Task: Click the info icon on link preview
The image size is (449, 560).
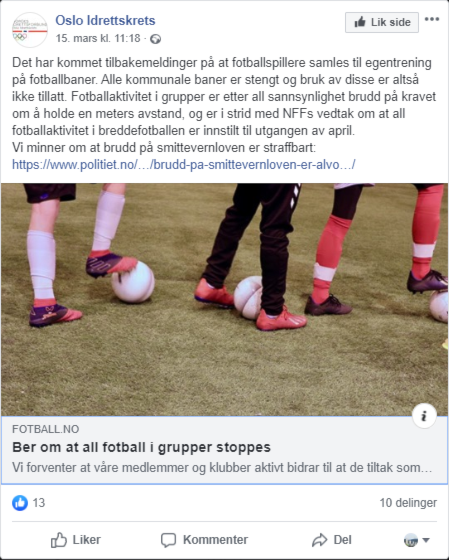Action: (x=424, y=416)
